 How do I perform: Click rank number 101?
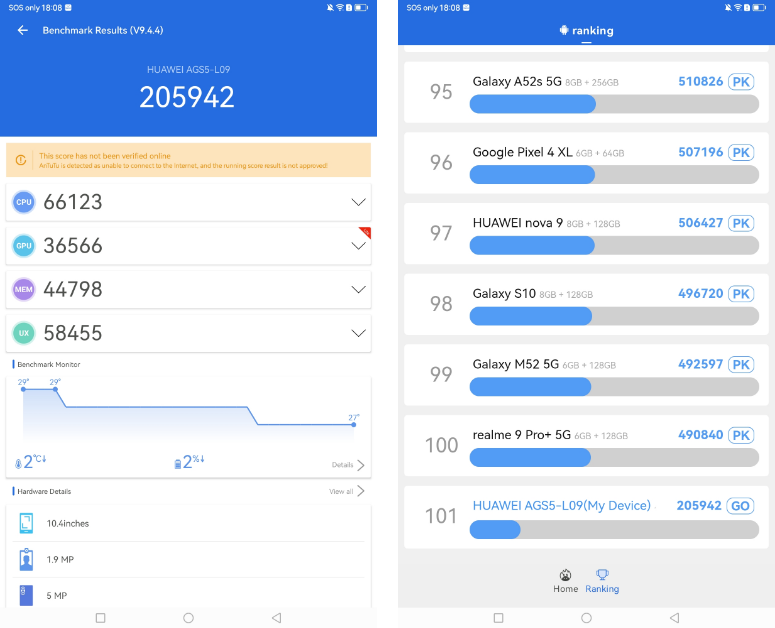coord(441,516)
